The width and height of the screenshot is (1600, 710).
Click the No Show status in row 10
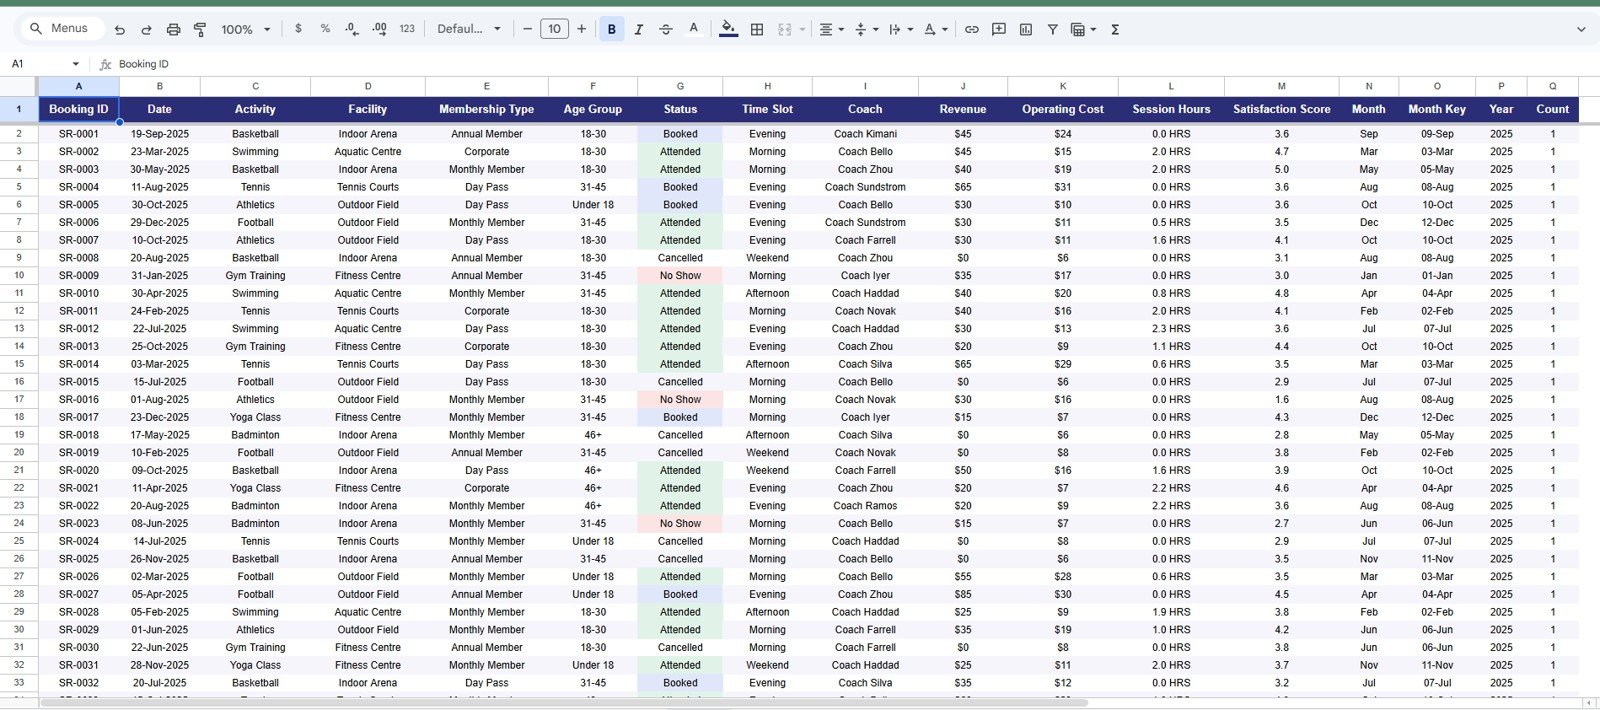680,276
